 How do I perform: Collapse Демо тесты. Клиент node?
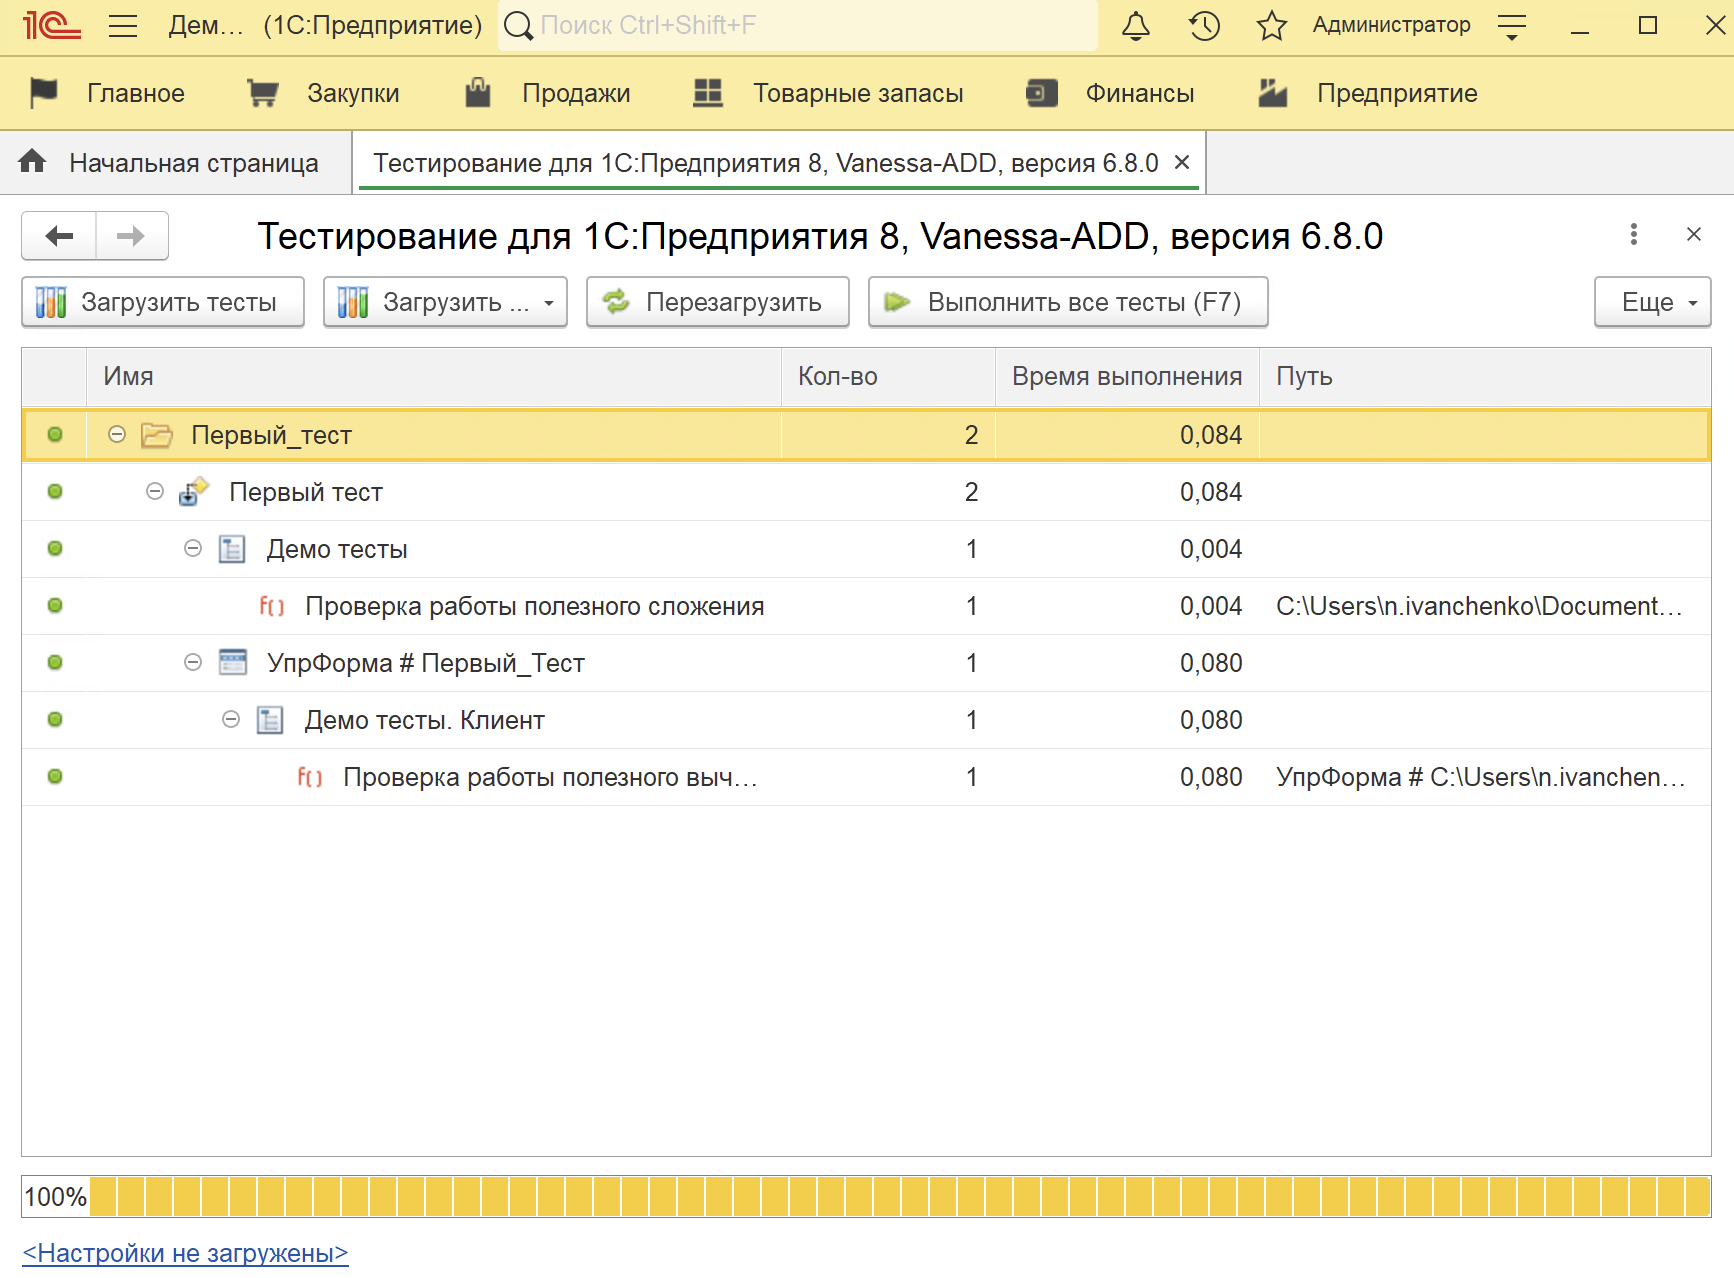click(x=231, y=719)
